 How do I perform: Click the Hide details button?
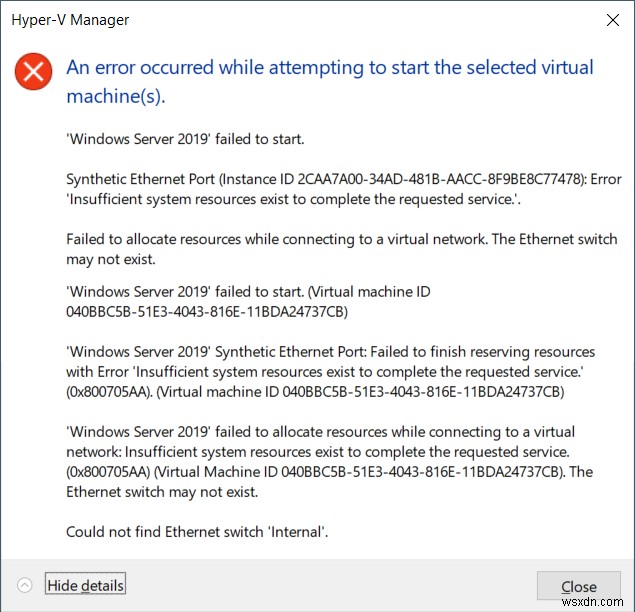pyautogui.click(x=85, y=585)
